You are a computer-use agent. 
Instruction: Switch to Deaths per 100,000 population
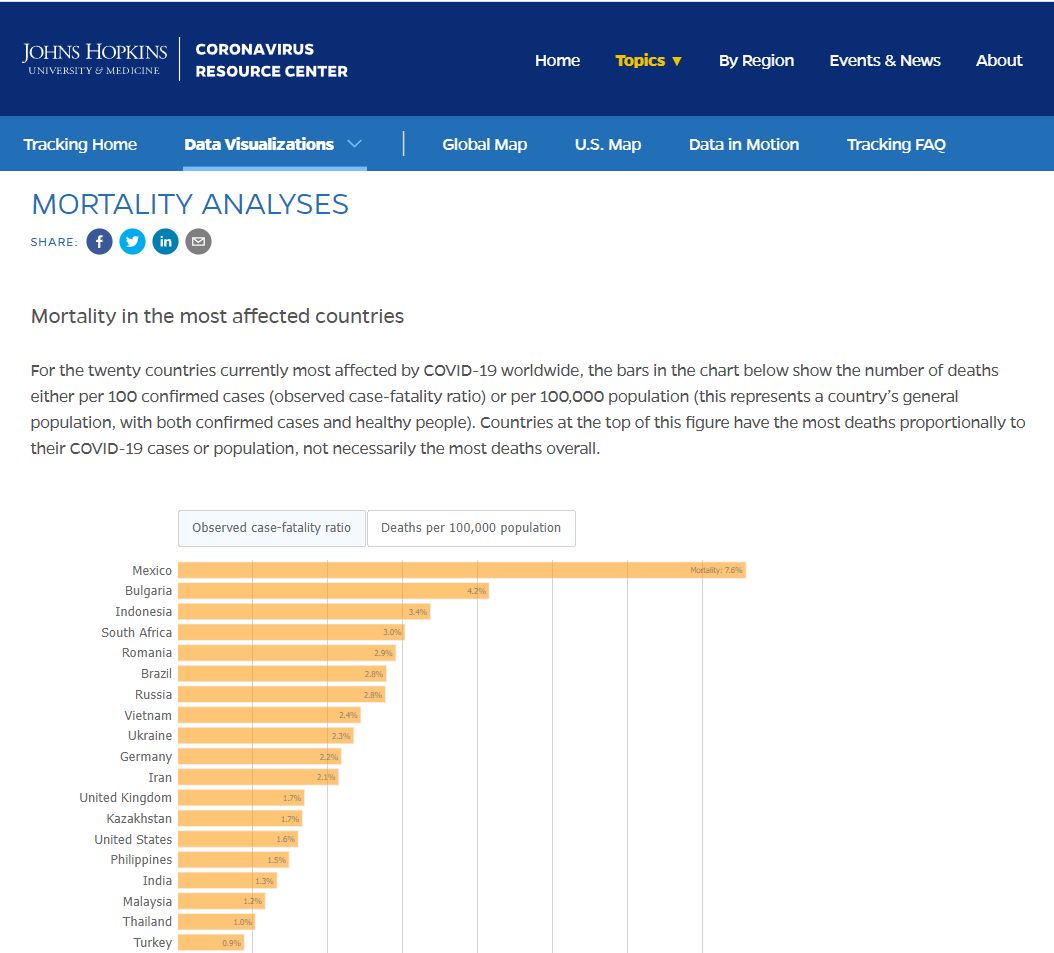tap(471, 528)
